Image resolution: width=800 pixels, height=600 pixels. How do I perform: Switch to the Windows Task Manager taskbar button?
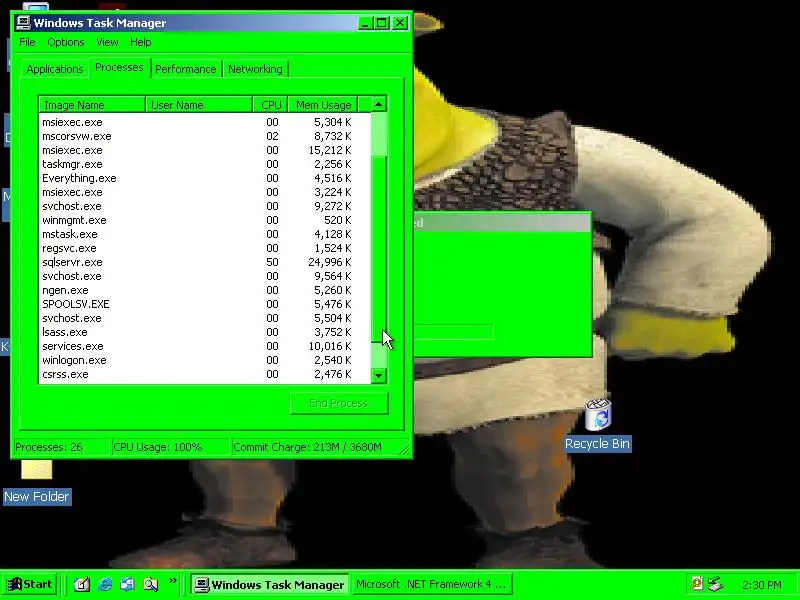pyautogui.click(x=269, y=584)
